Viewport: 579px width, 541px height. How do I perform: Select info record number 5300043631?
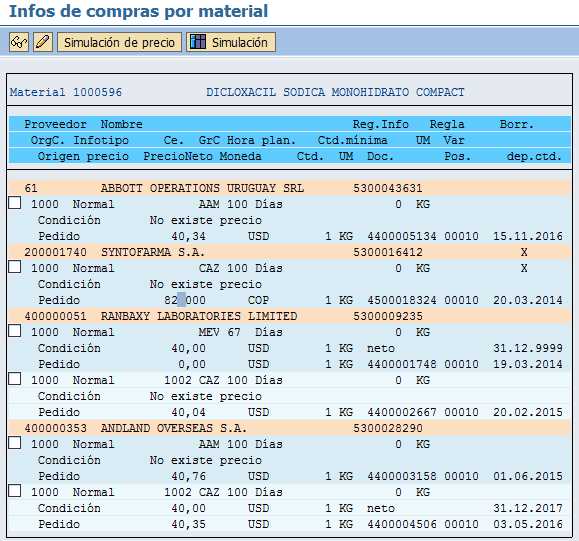coord(387,188)
